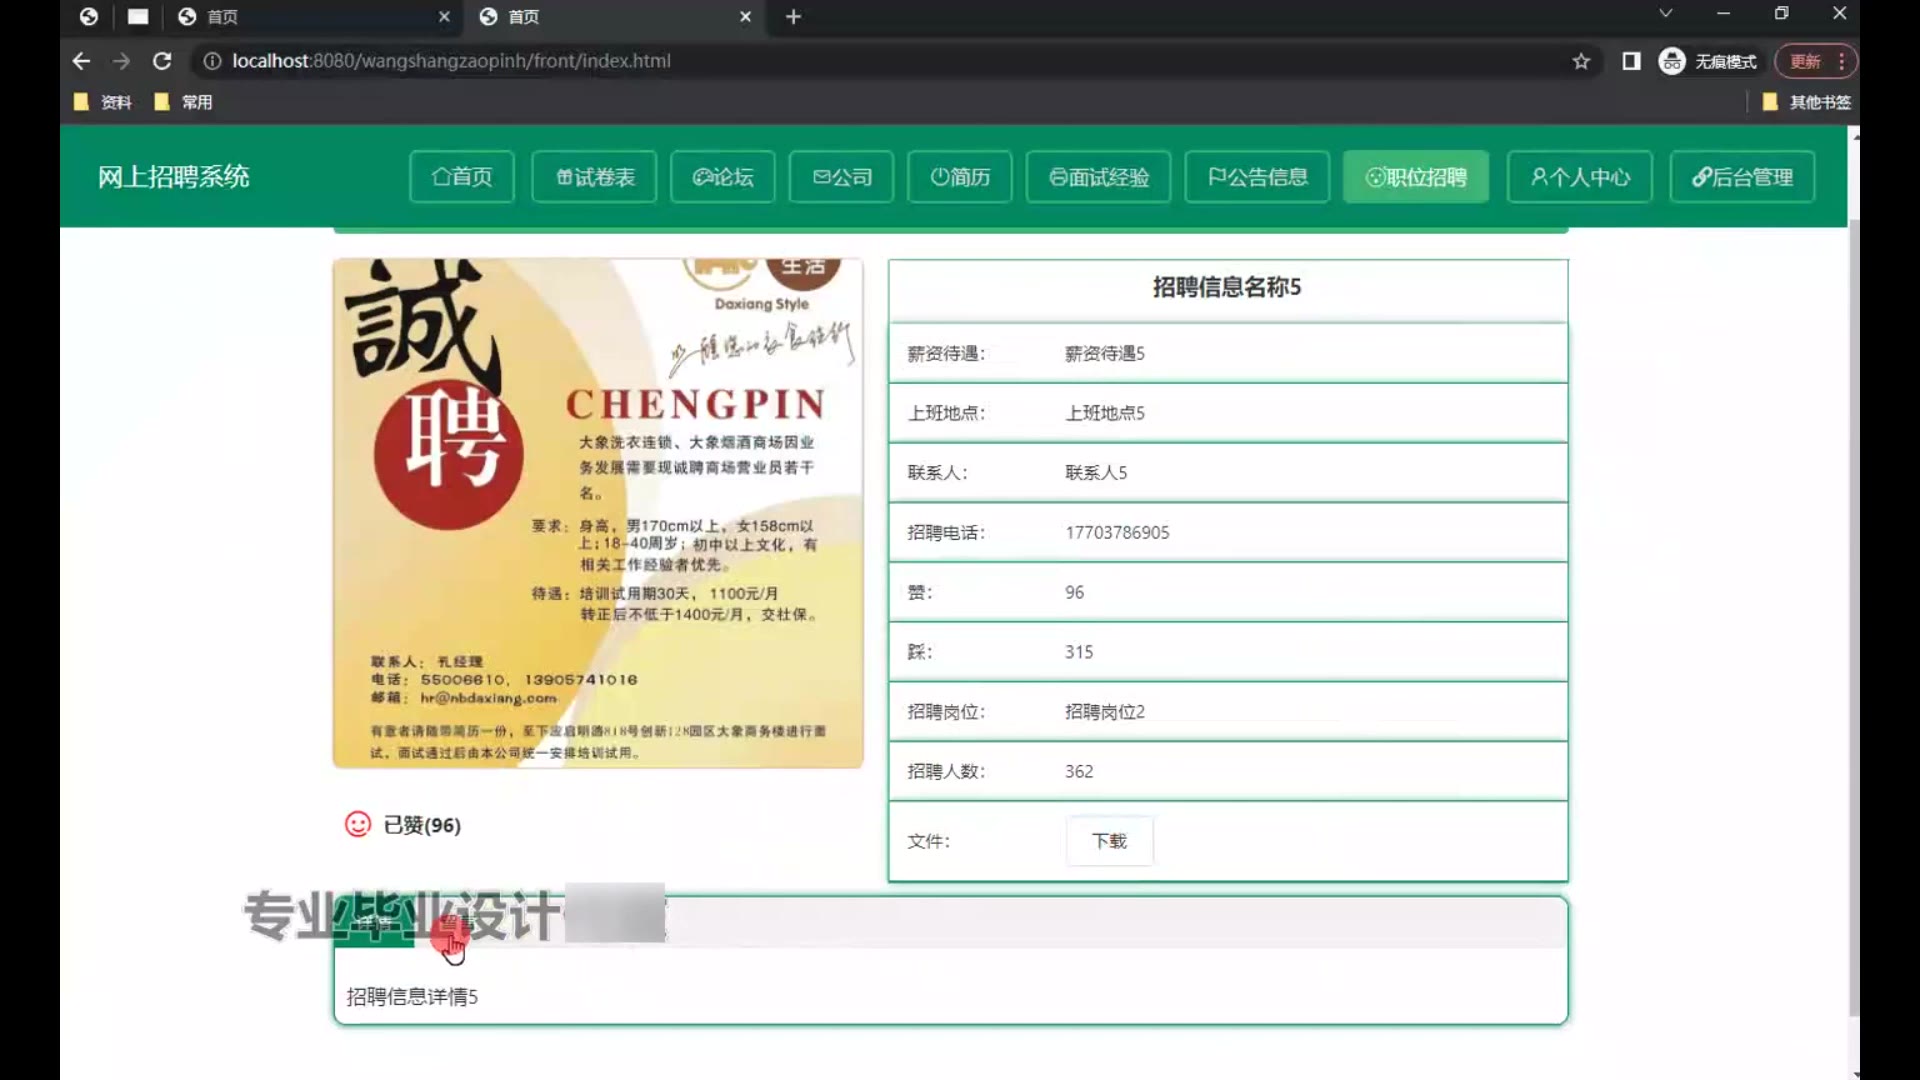Click the 招聘岗位2 value
The height and width of the screenshot is (1080, 1920).
click(x=1104, y=712)
